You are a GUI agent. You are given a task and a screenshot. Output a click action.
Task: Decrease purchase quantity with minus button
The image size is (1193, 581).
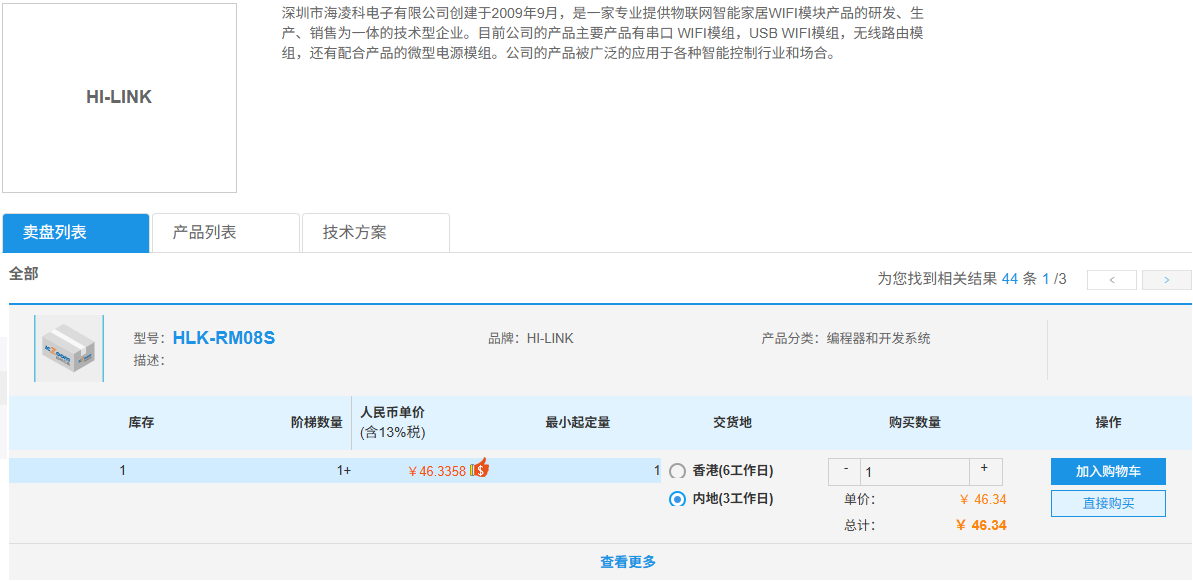845,471
